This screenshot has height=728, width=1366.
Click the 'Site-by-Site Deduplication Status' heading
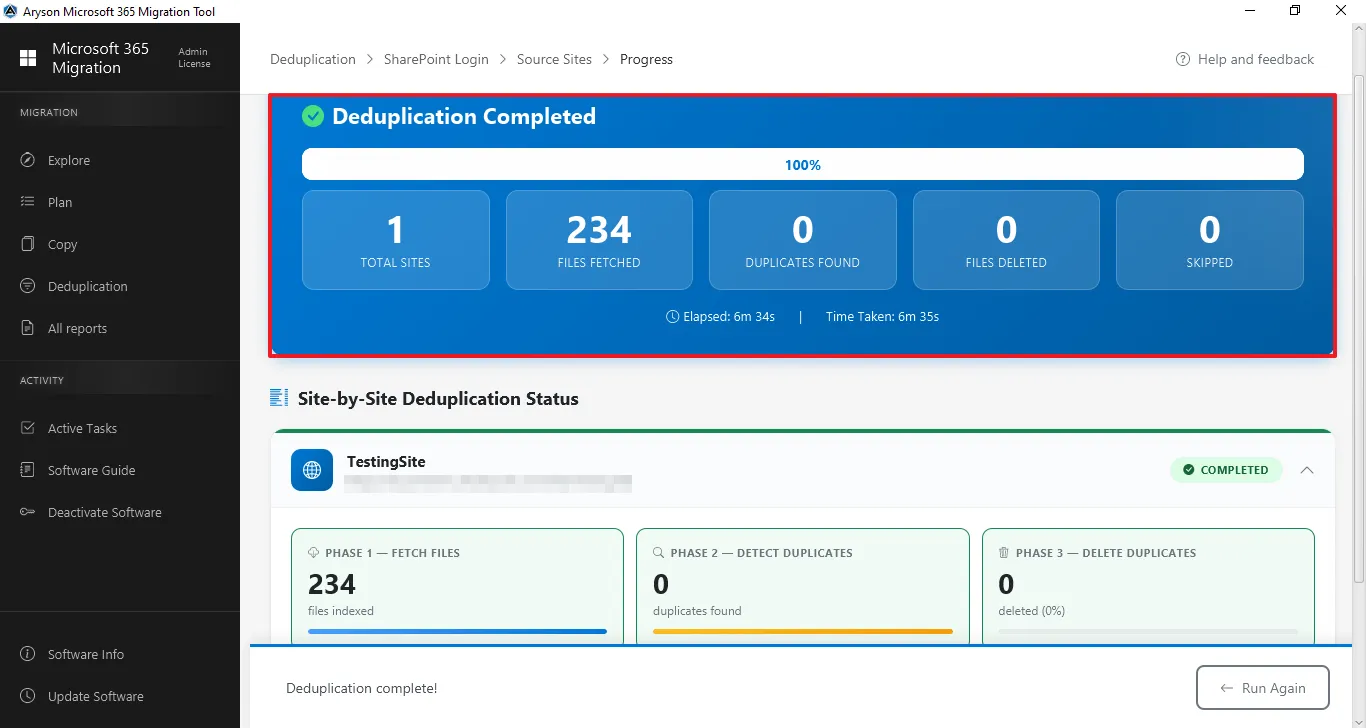pyautogui.click(x=438, y=398)
